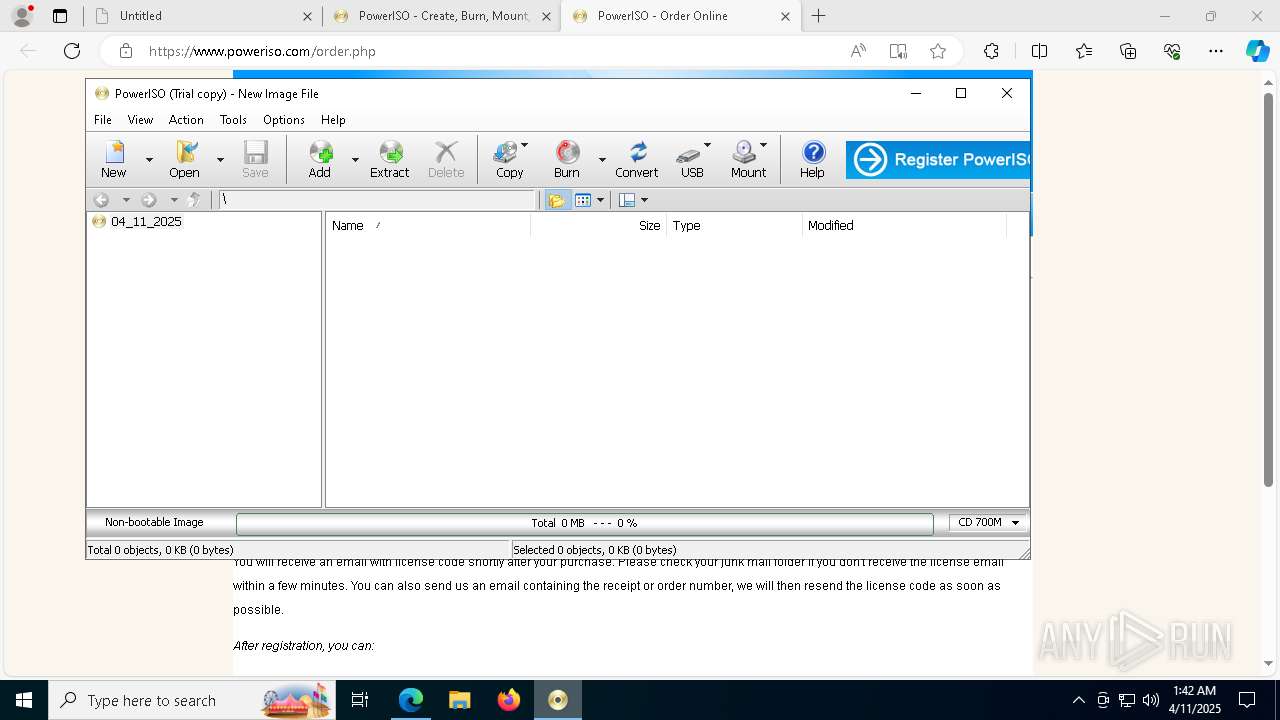
Task: Open the Tools menu
Action: tap(233, 119)
